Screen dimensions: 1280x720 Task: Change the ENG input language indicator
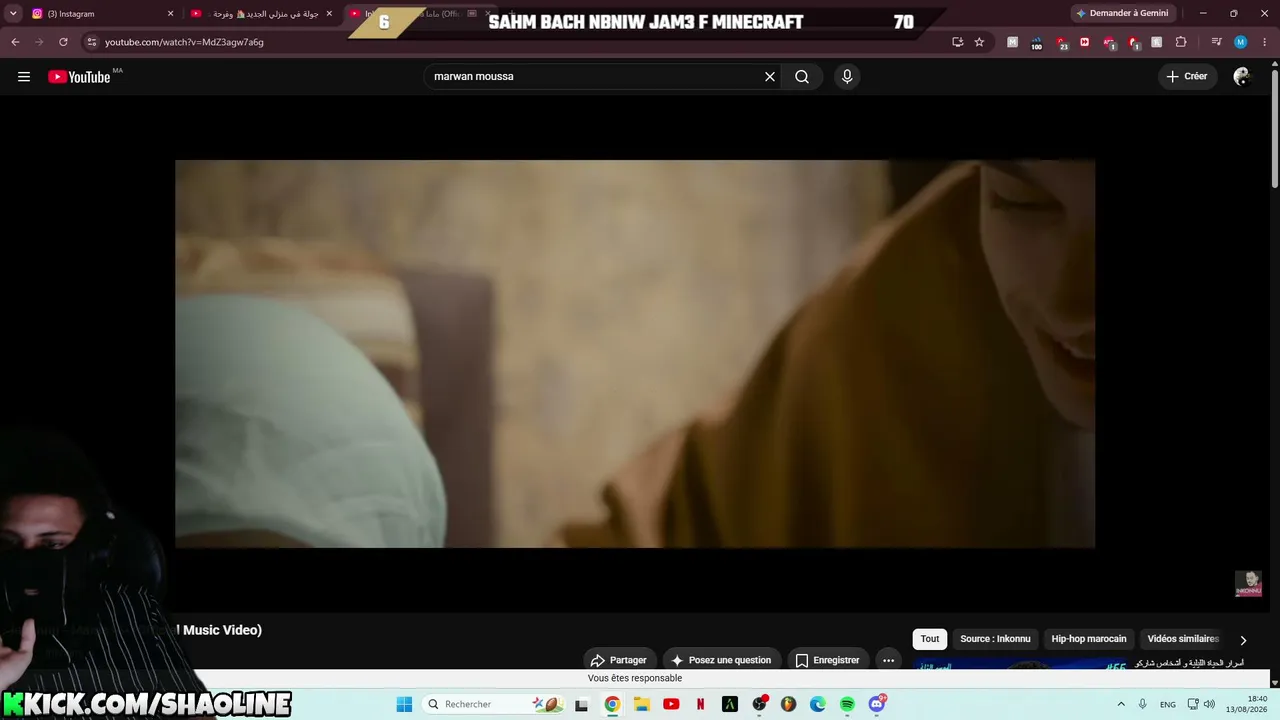click(1168, 704)
